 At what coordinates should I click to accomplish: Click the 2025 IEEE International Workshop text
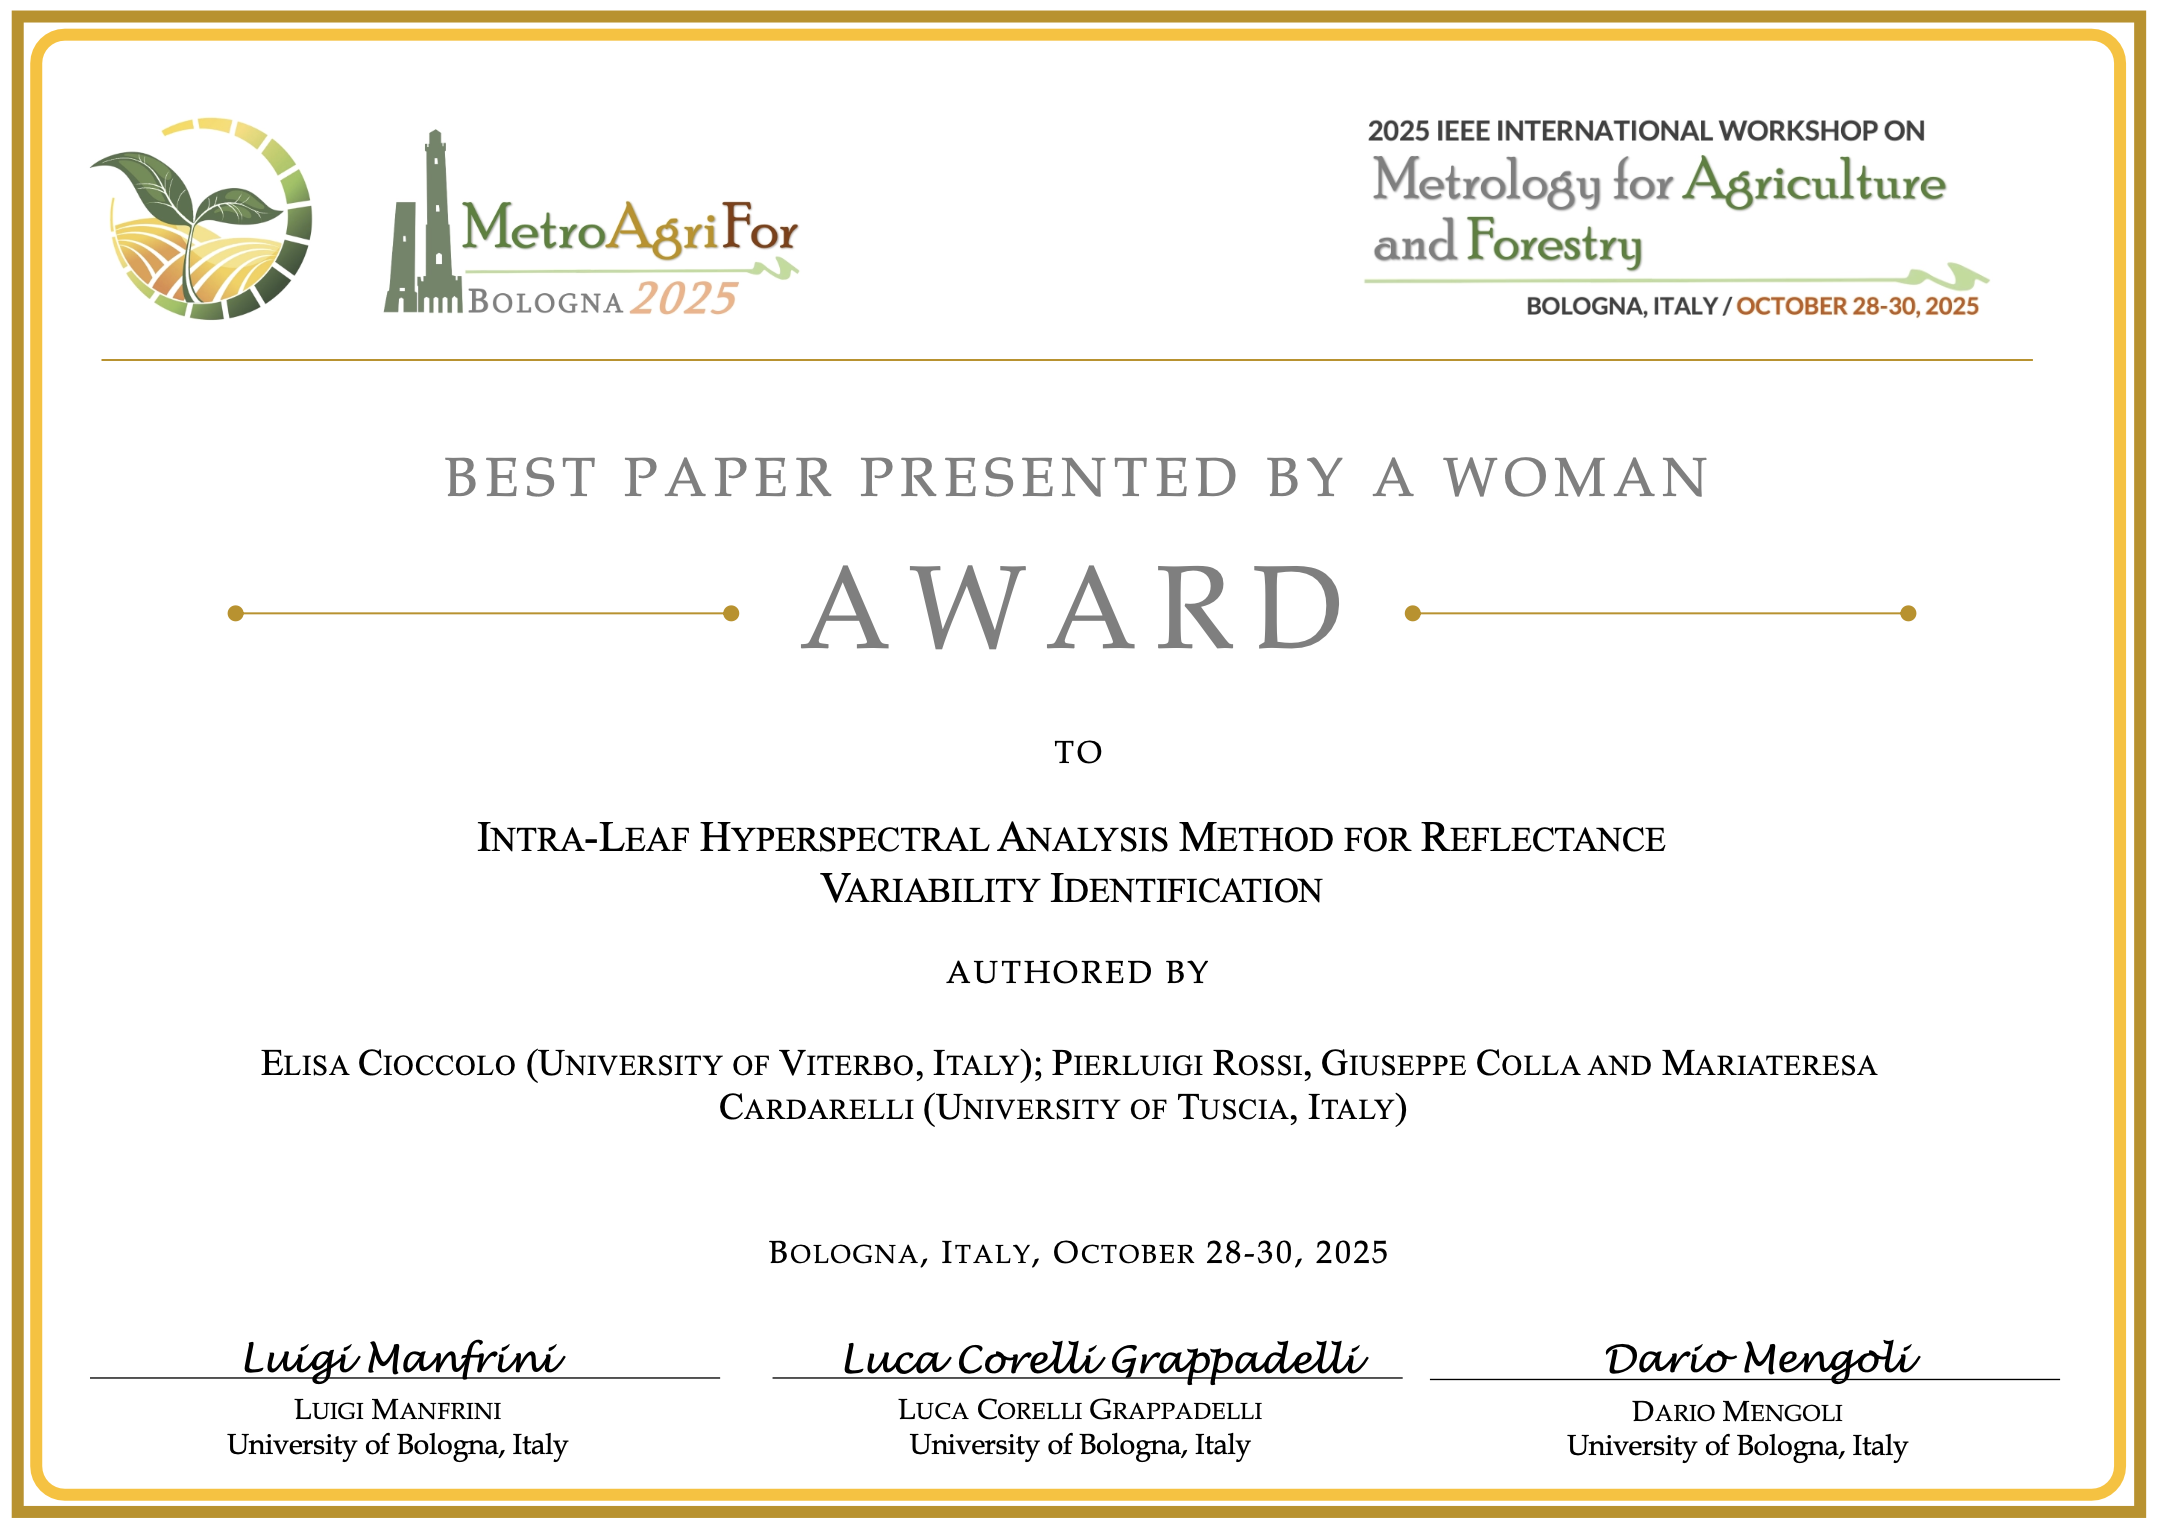(1645, 131)
